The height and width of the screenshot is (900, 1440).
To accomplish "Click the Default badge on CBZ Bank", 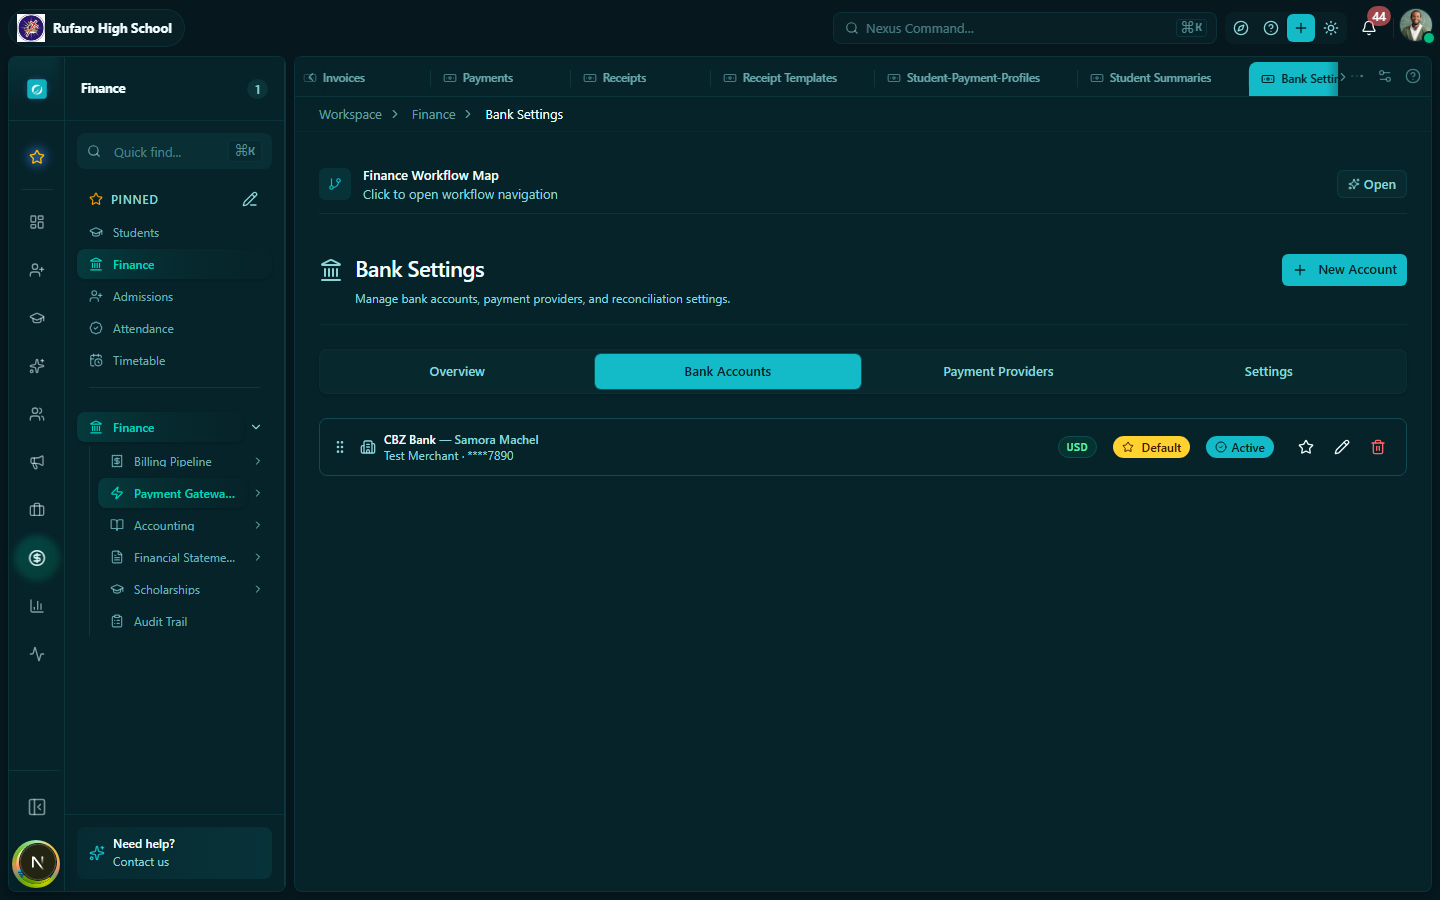I will click(1151, 447).
